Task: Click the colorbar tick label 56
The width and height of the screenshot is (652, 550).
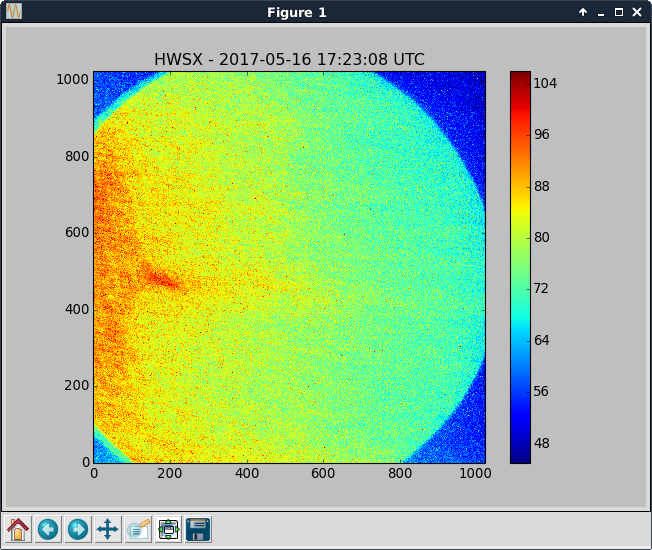Action: tap(541, 391)
